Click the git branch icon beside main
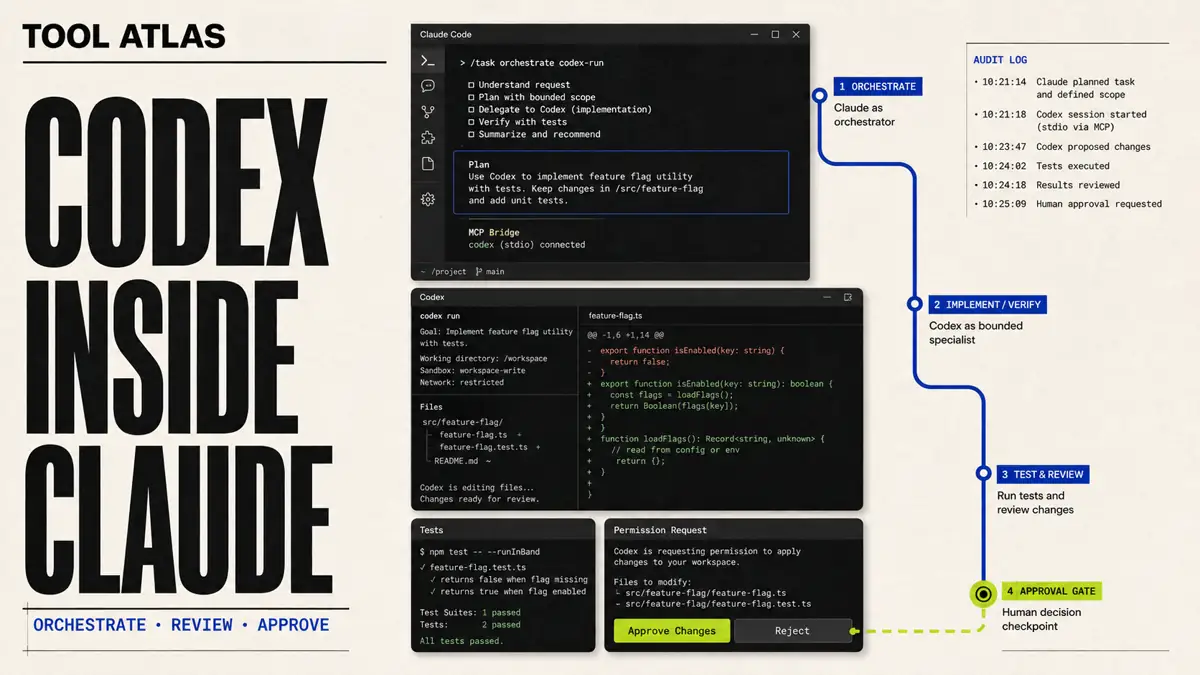The width and height of the screenshot is (1200, 675). (x=479, y=271)
